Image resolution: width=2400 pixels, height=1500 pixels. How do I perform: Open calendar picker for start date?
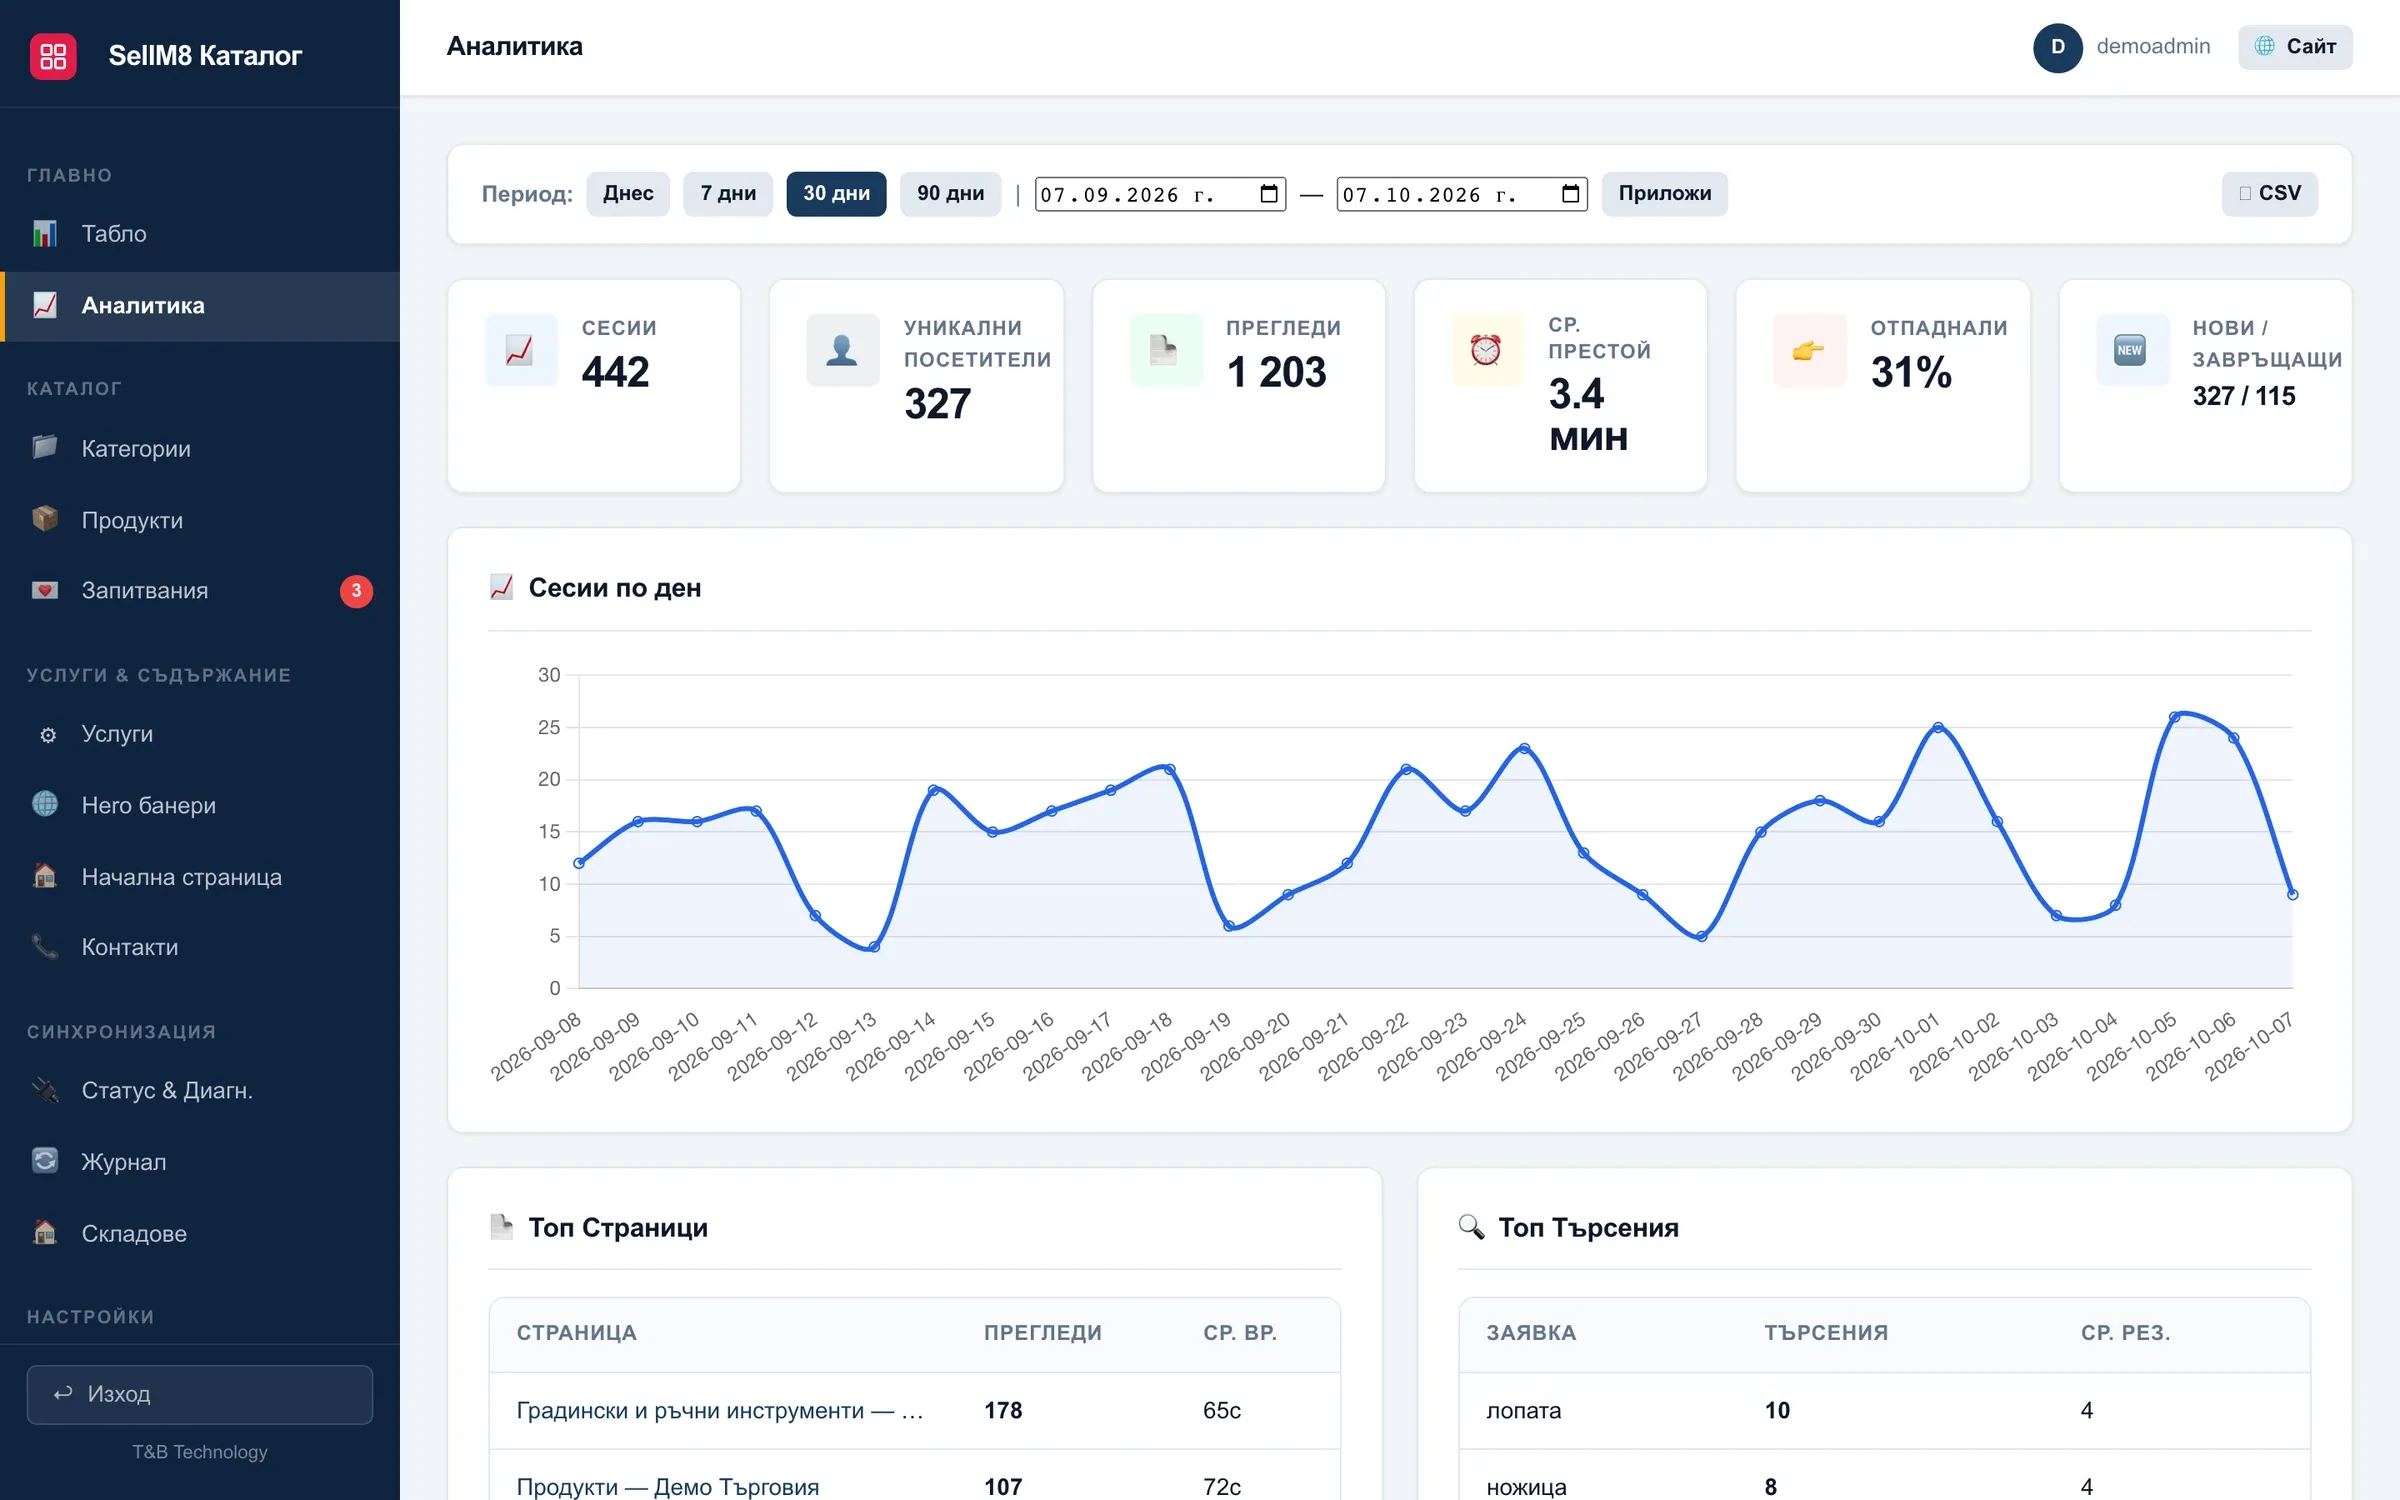point(1268,194)
